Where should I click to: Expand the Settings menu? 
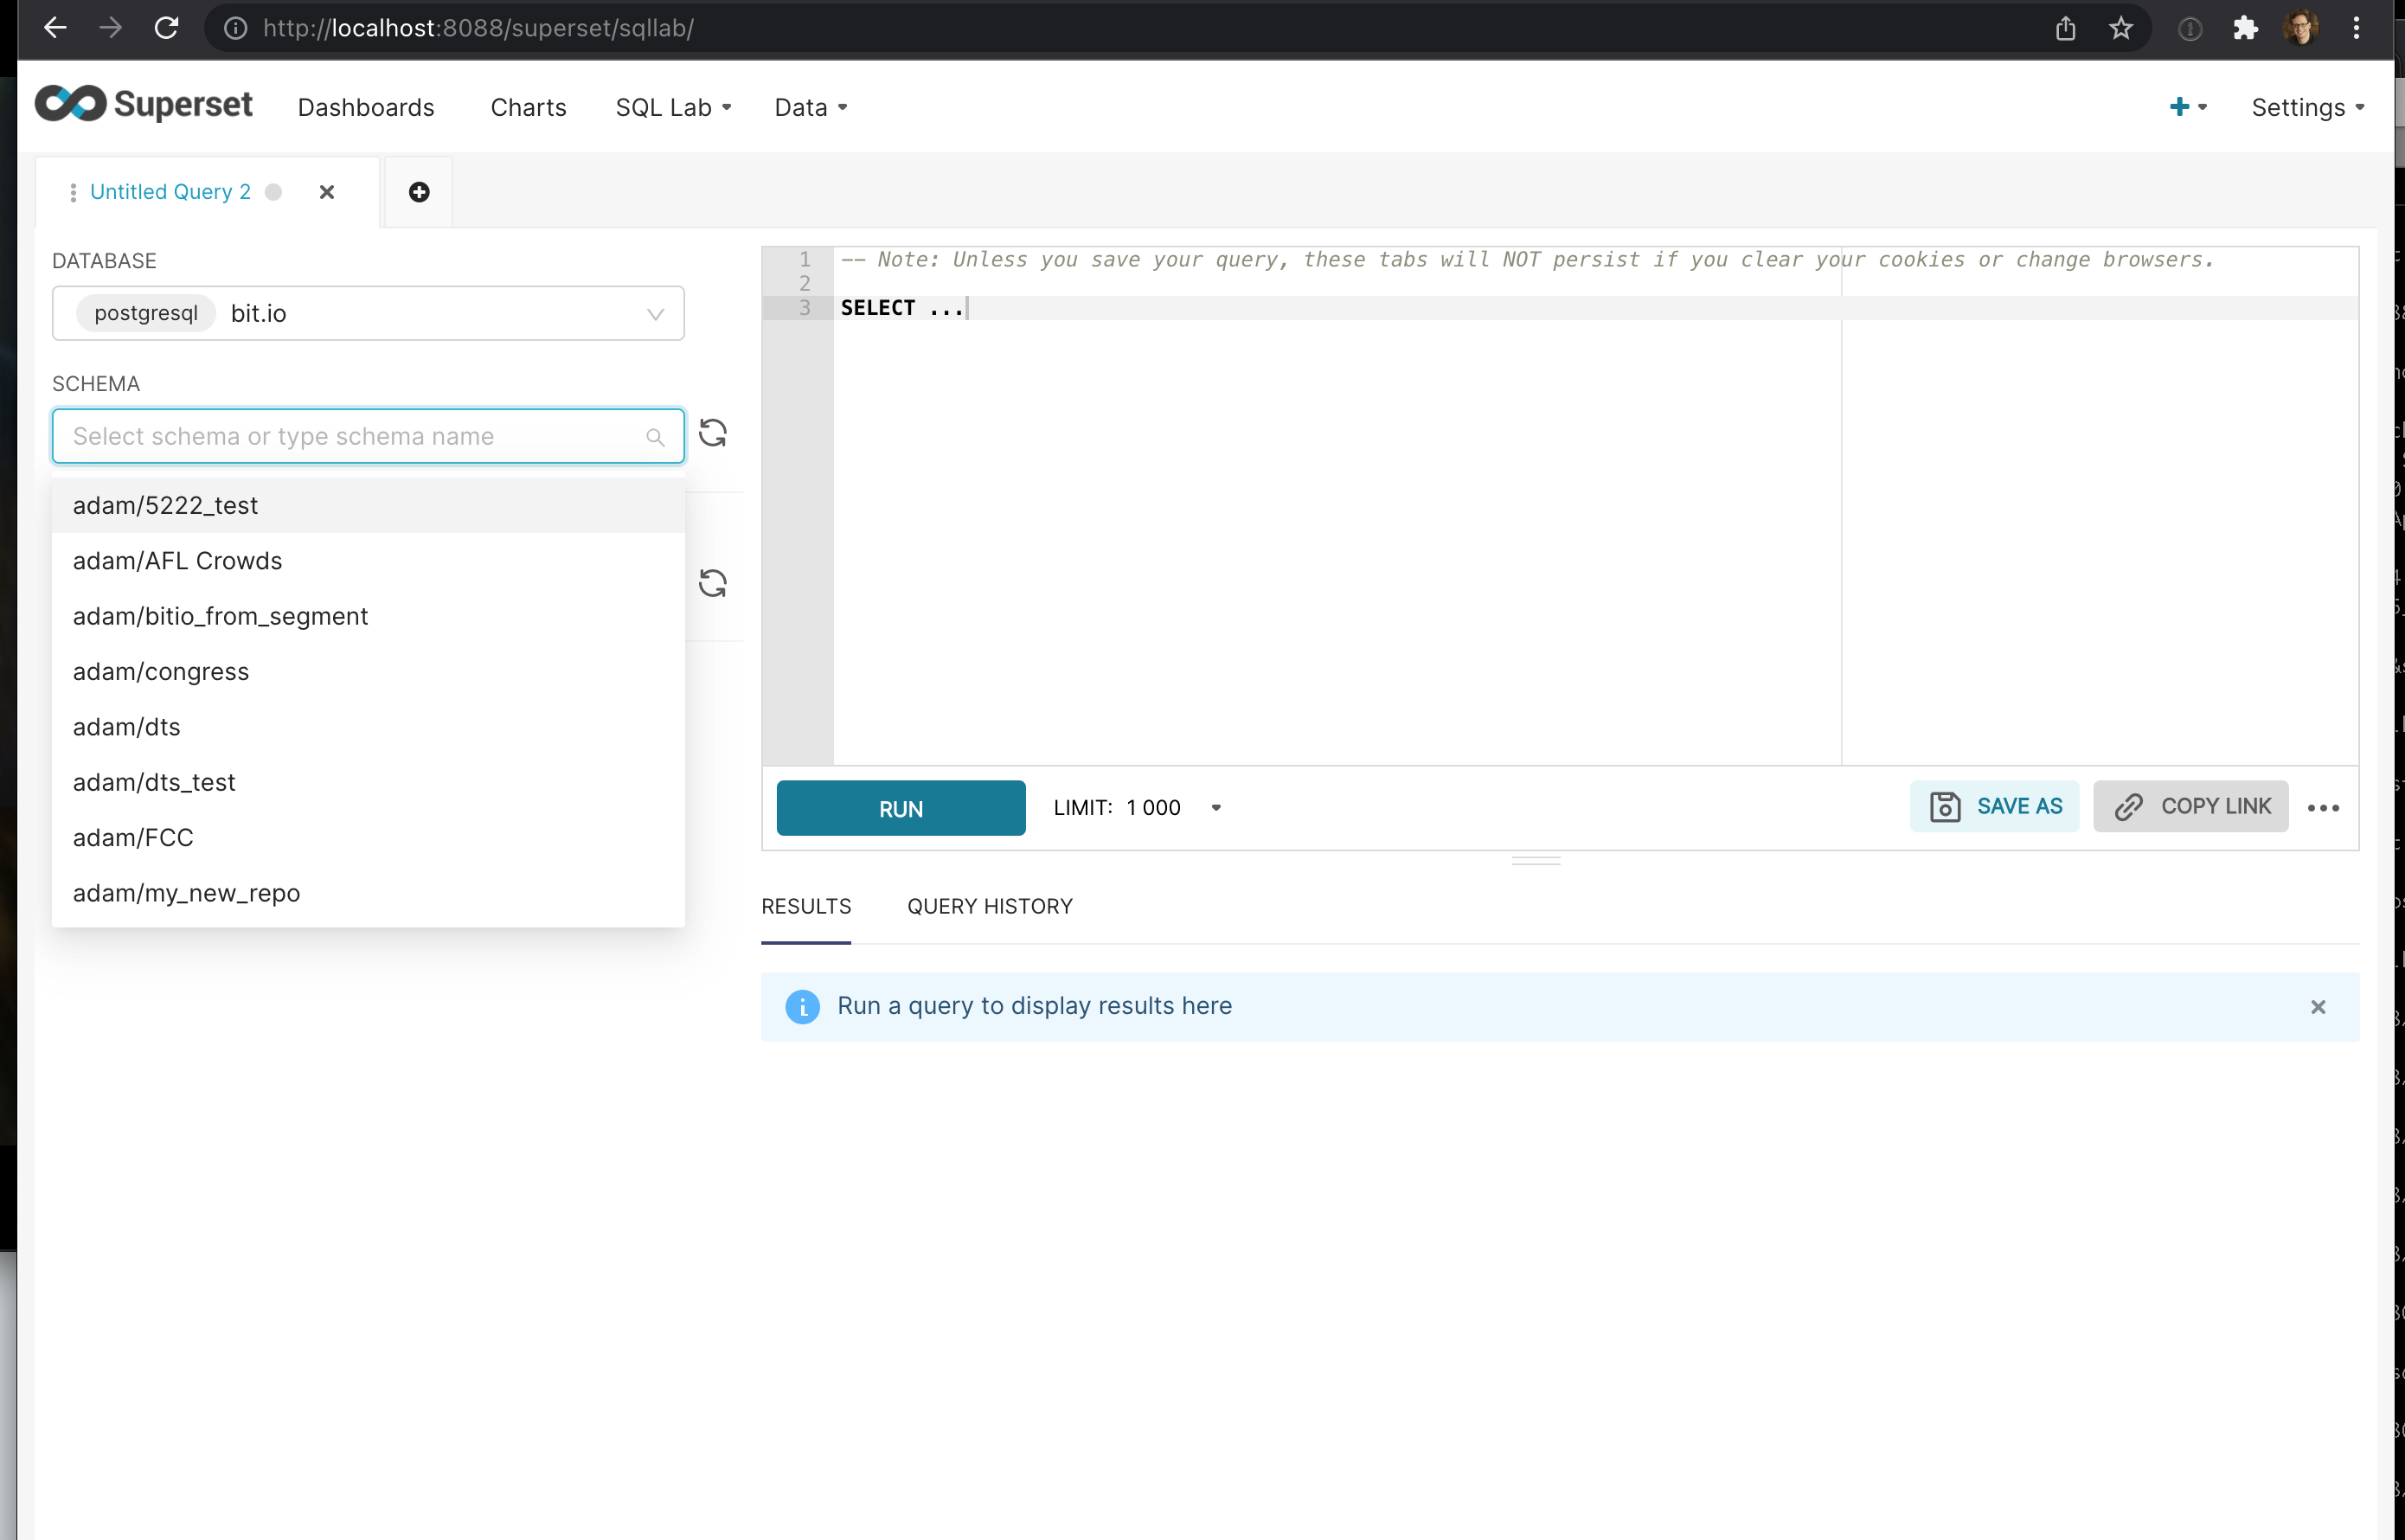coord(2307,107)
